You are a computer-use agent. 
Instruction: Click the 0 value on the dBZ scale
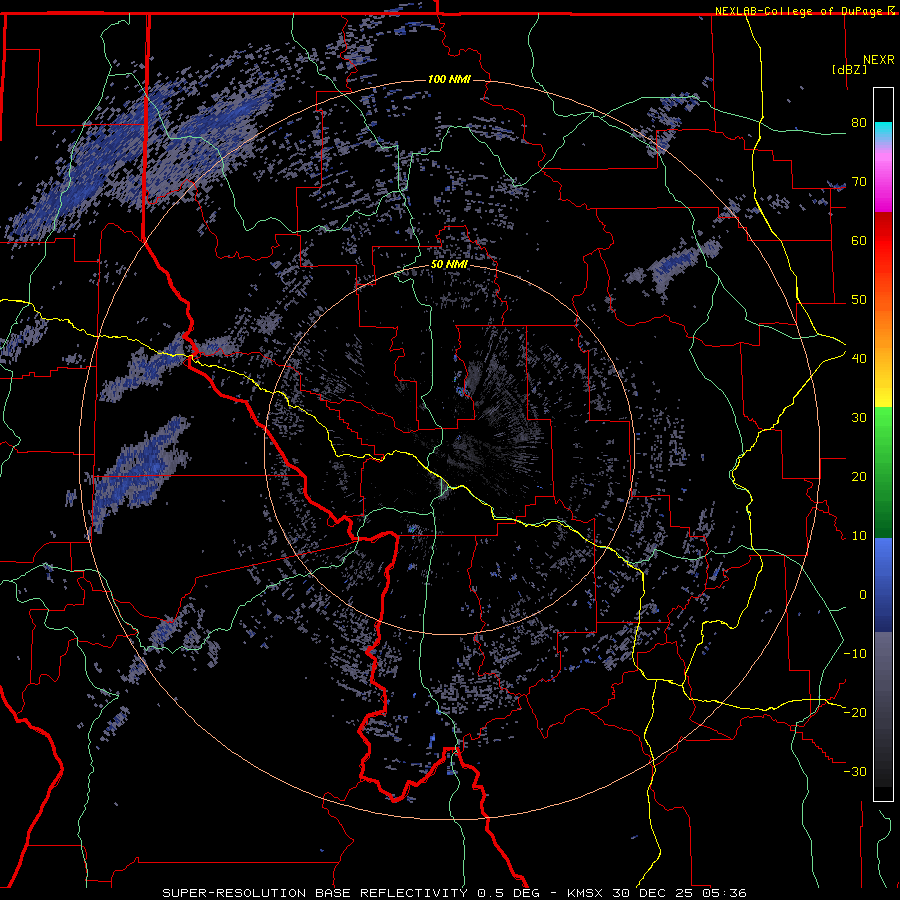pyautogui.click(x=863, y=595)
